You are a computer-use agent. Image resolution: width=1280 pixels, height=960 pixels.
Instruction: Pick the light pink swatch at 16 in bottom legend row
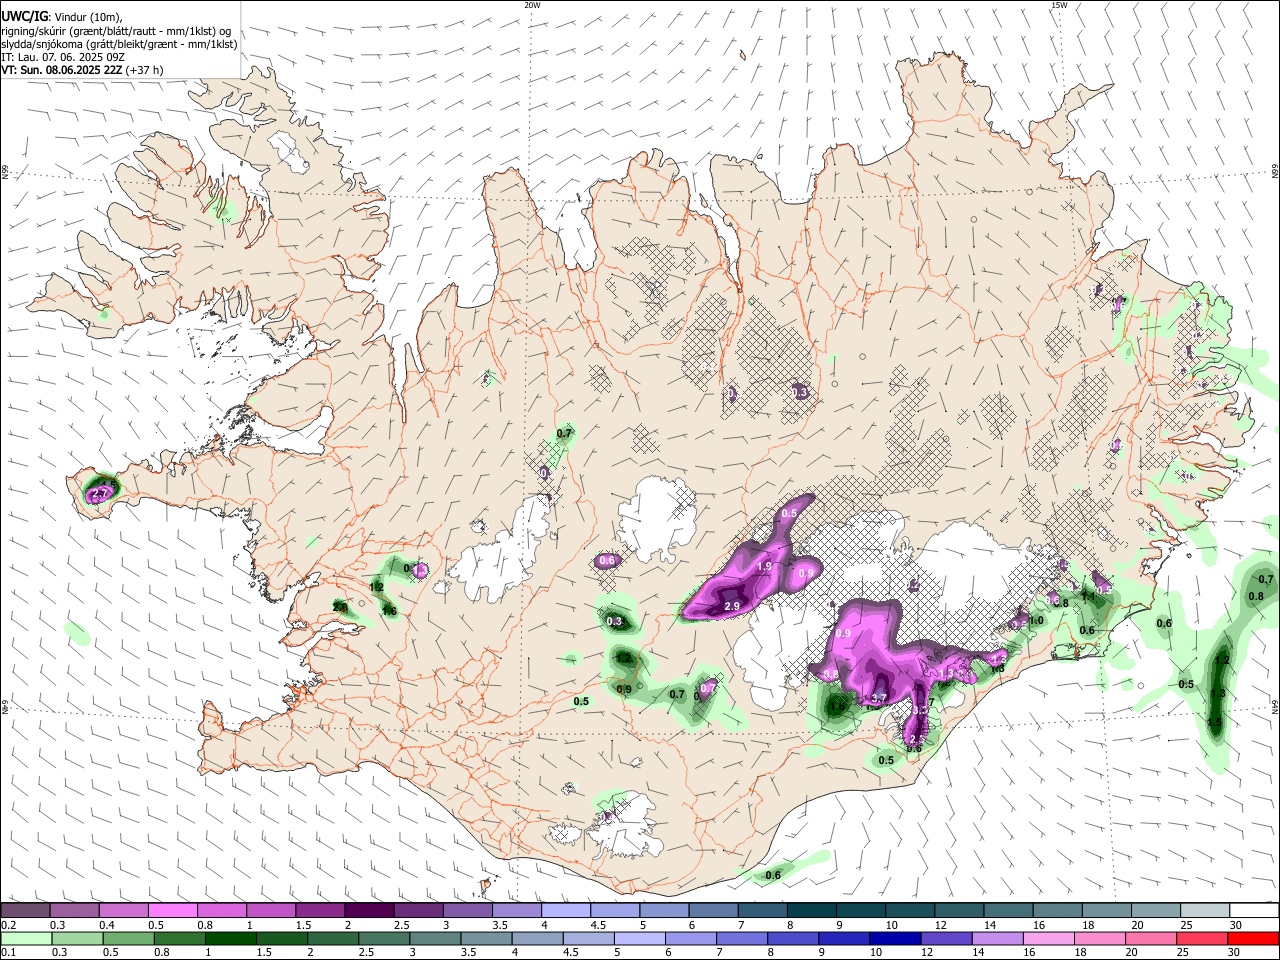[x=1049, y=938]
